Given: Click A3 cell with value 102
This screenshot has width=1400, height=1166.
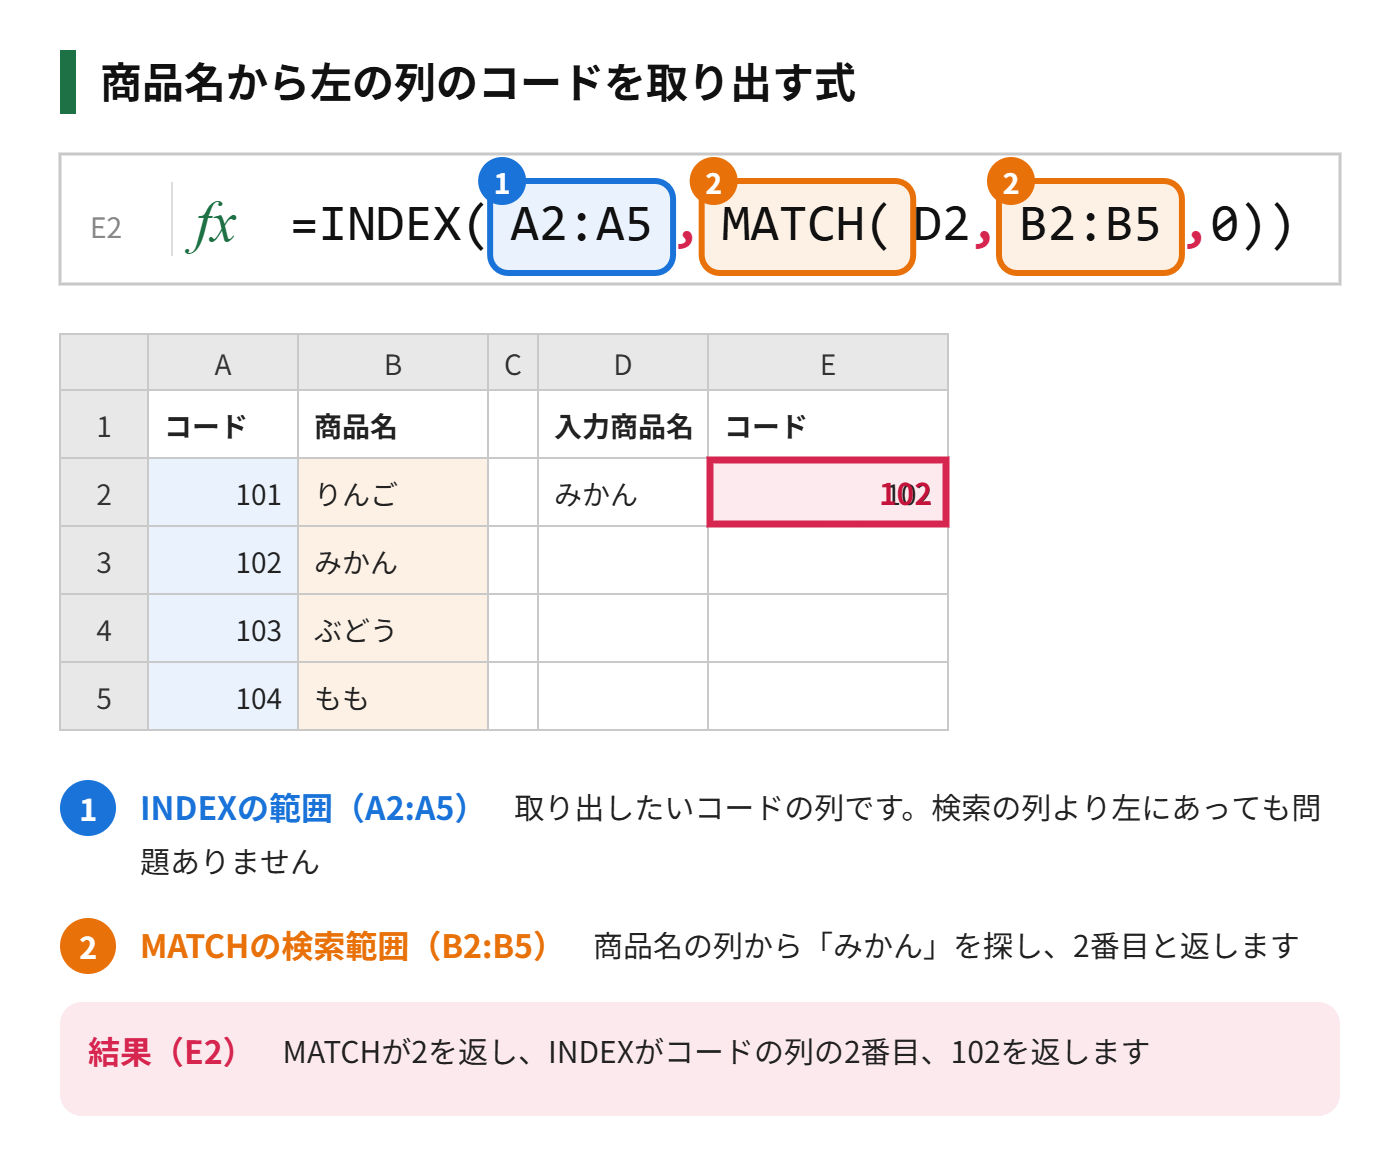Looking at the screenshot, I should point(223,561).
